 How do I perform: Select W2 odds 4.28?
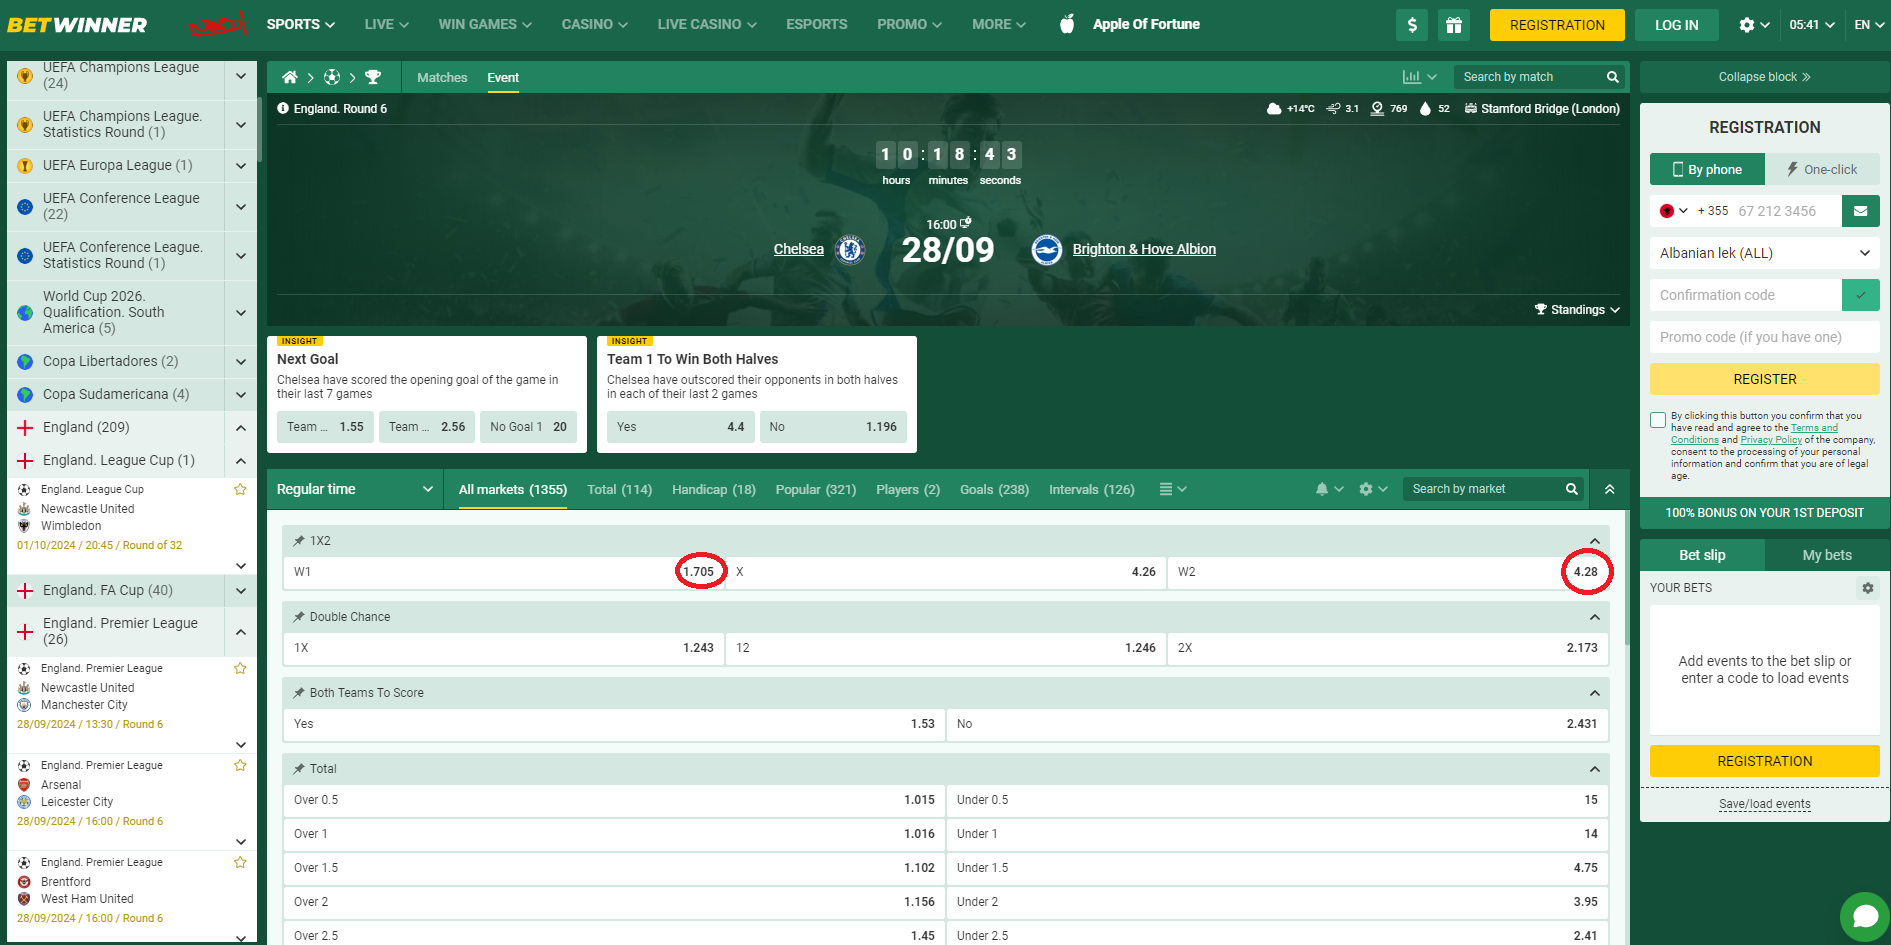(x=1388, y=572)
